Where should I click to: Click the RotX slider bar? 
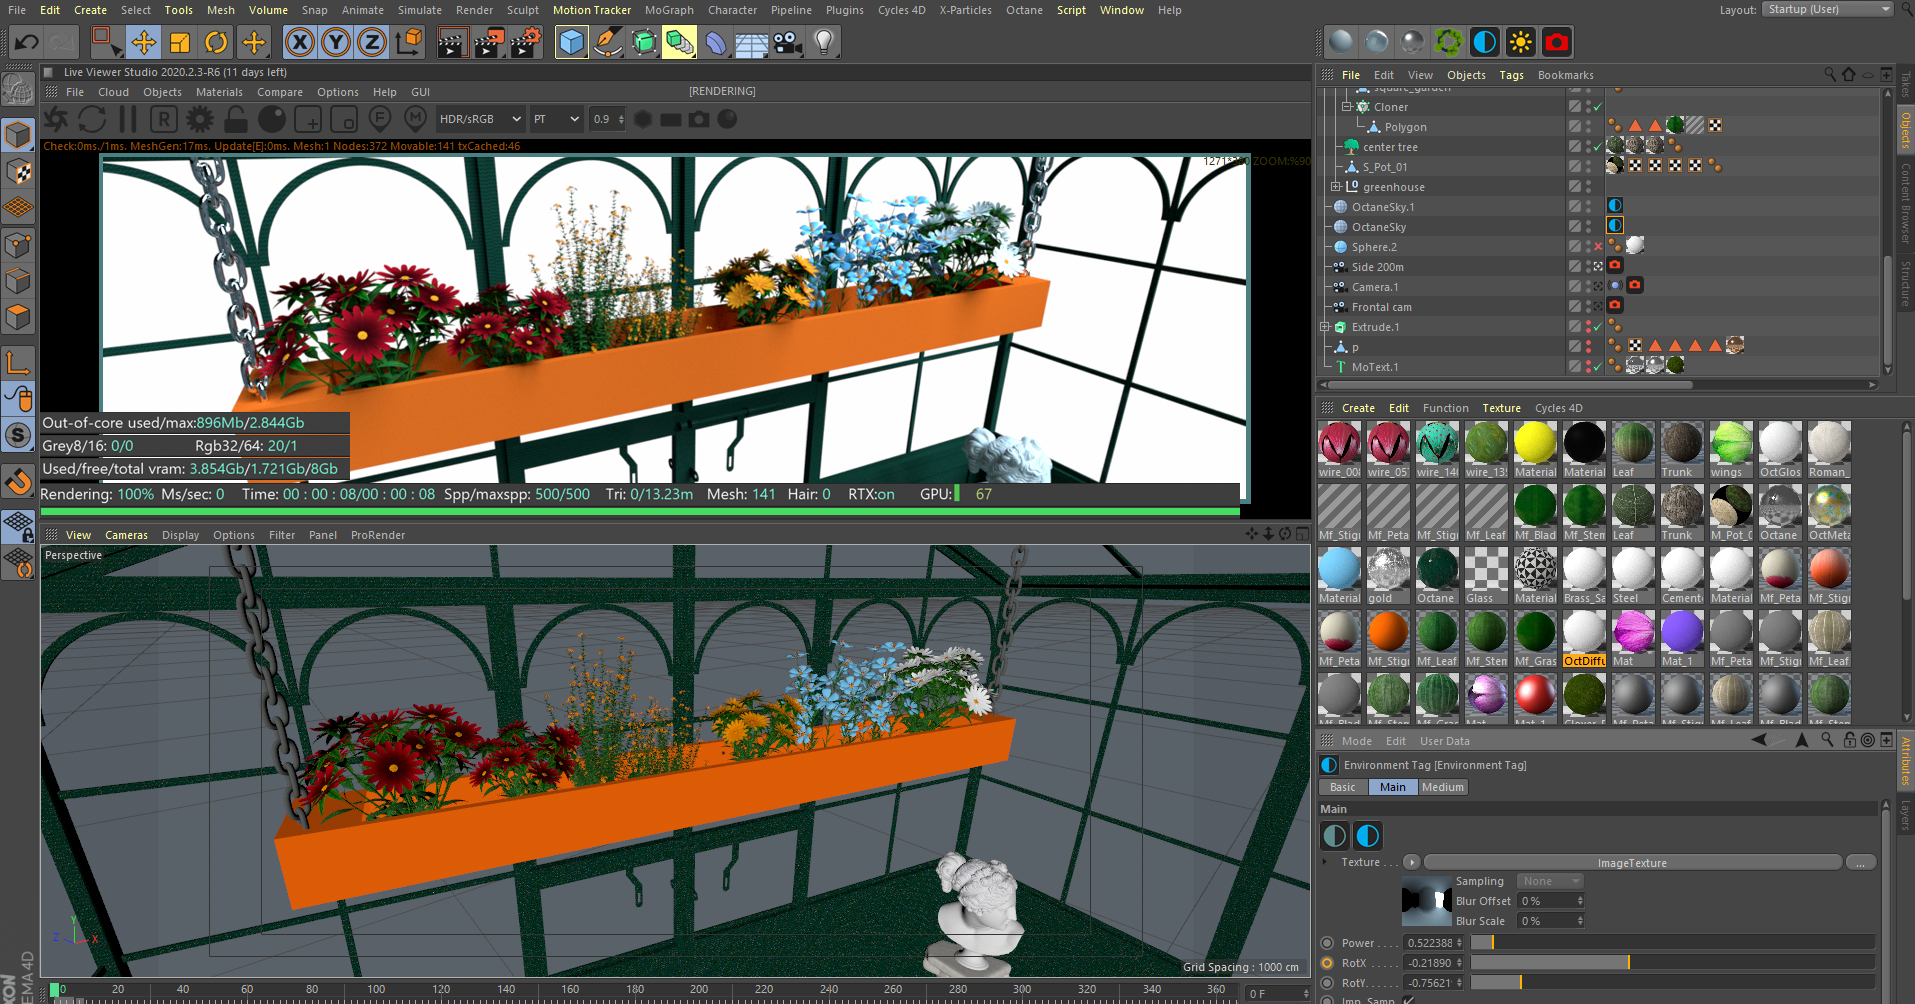pyautogui.click(x=1672, y=963)
